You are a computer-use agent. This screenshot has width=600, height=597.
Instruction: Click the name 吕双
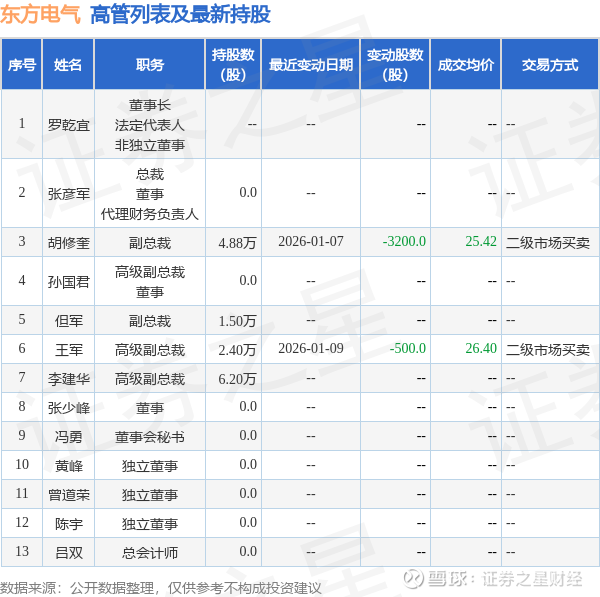(68, 553)
